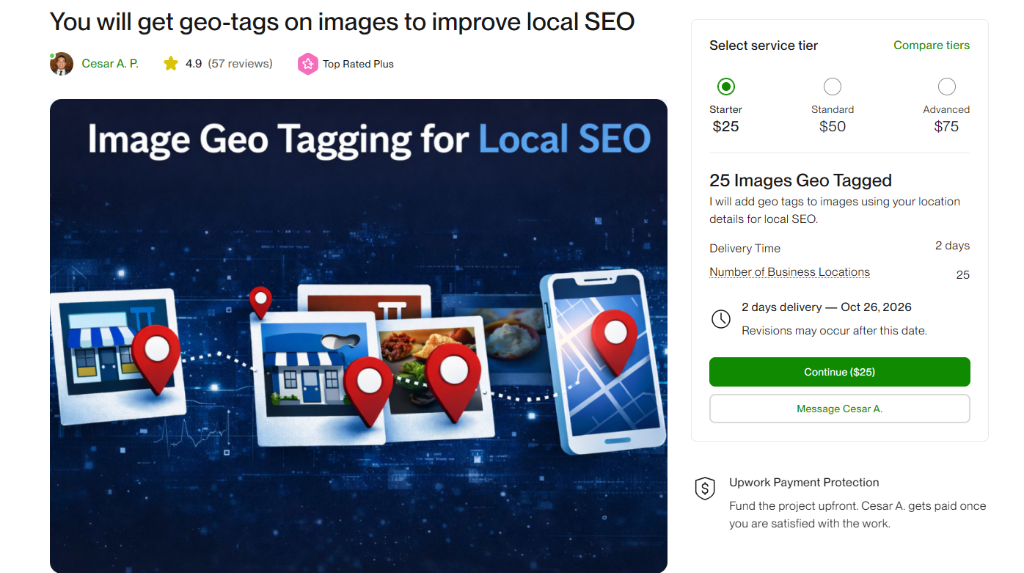Open Cesar A. P. profile avatar
This screenshot has height=573, width=1024.
point(61,64)
